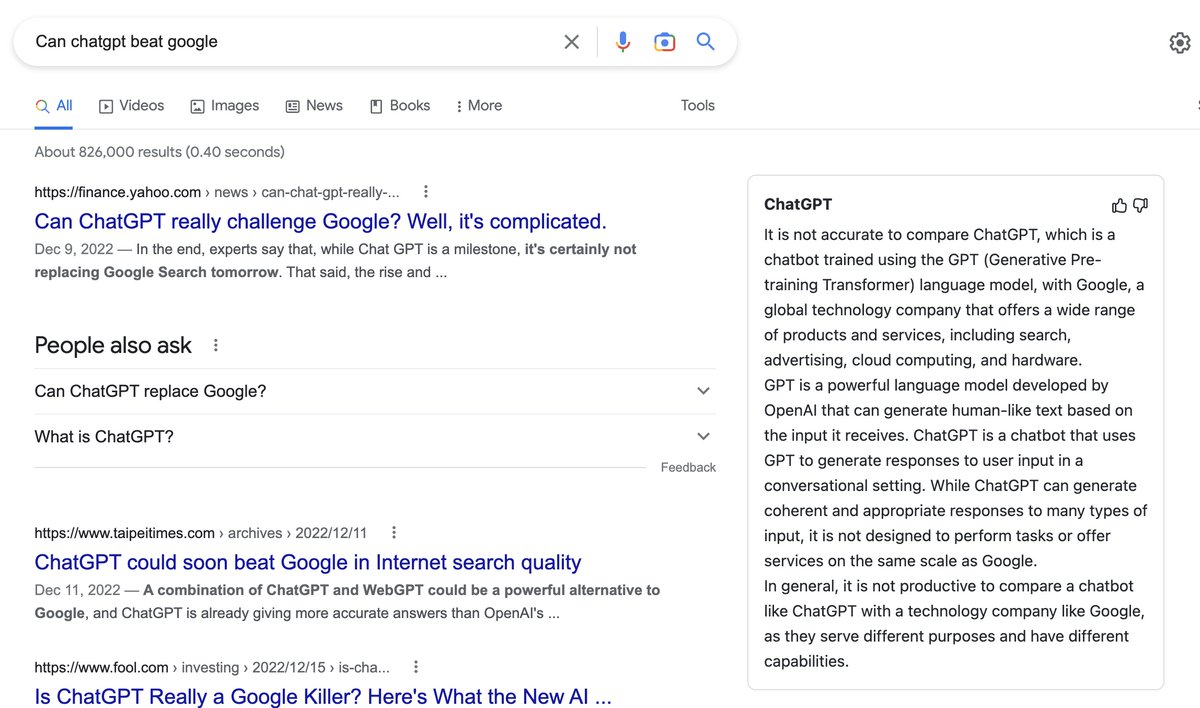Click the Tools button

click(x=697, y=105)
